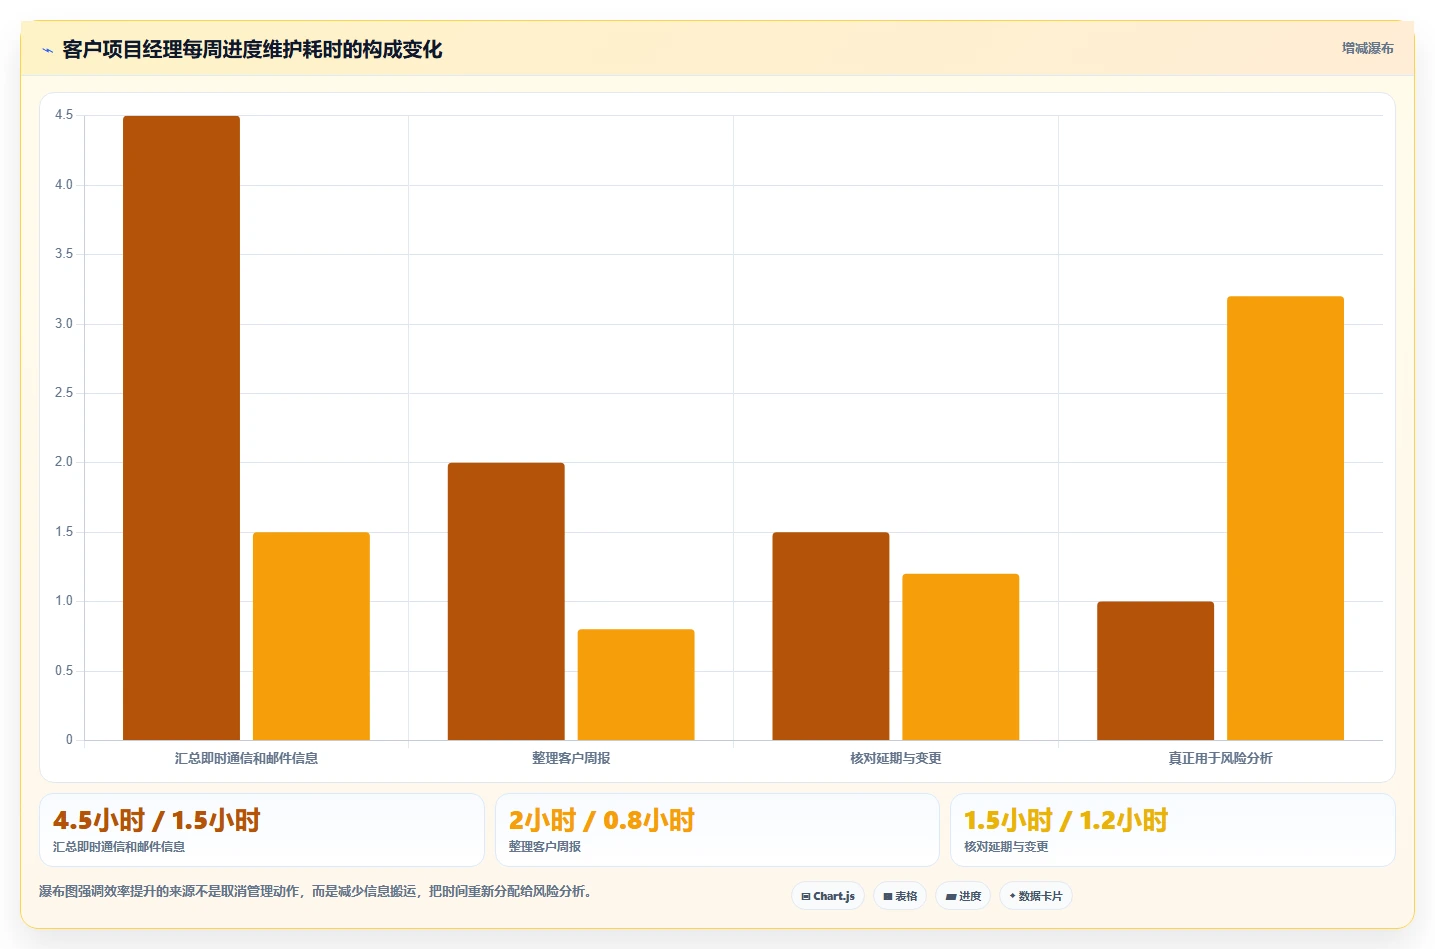Click the axis label 核对延期与变更

pyautogui.click(x=896, y=758)
